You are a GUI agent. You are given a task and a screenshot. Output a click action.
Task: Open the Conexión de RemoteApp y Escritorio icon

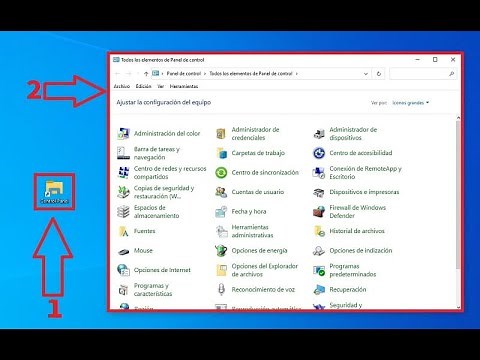(x=319, y=172)
